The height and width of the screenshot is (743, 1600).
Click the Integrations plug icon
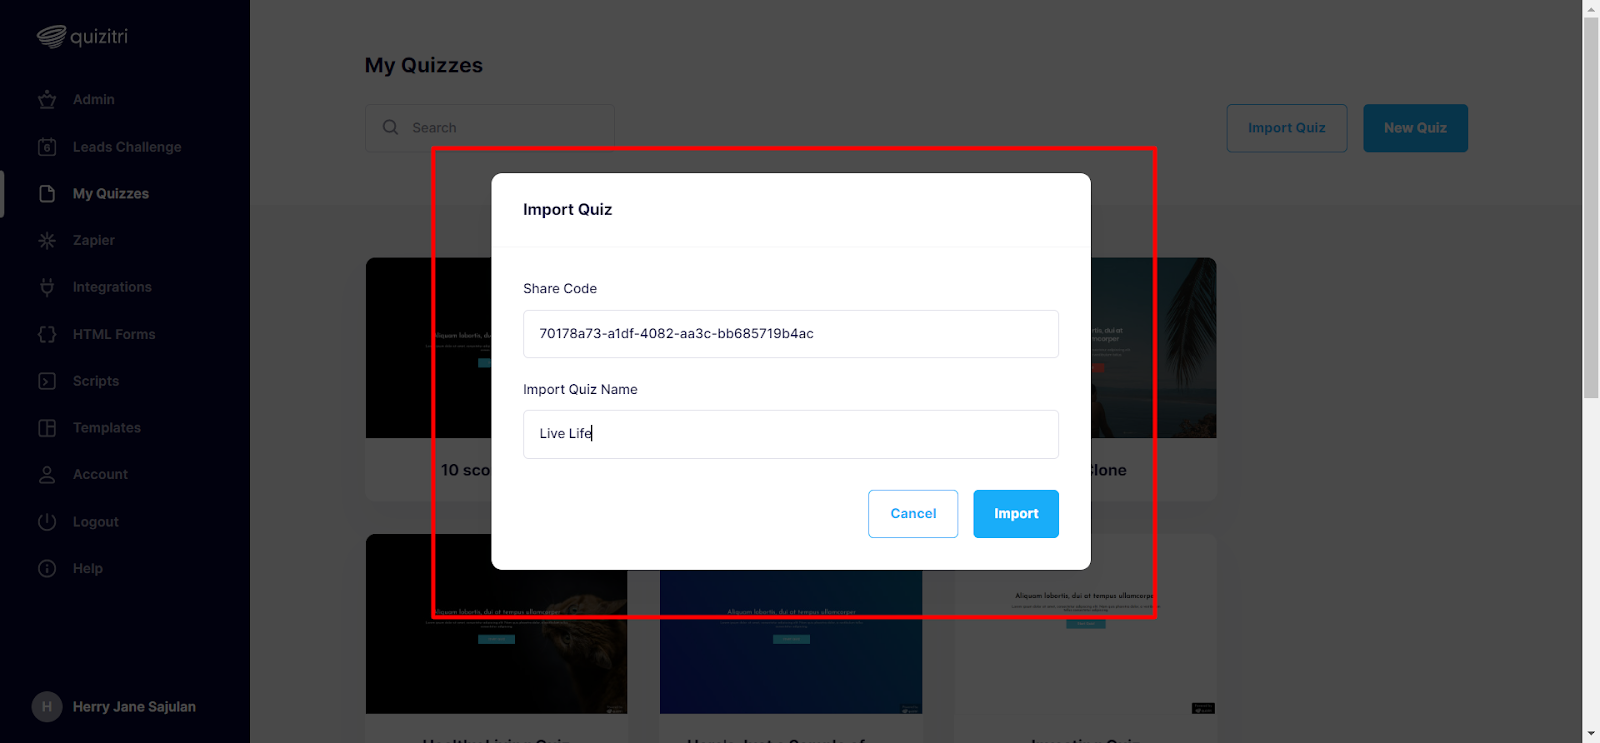coord(47,287)
